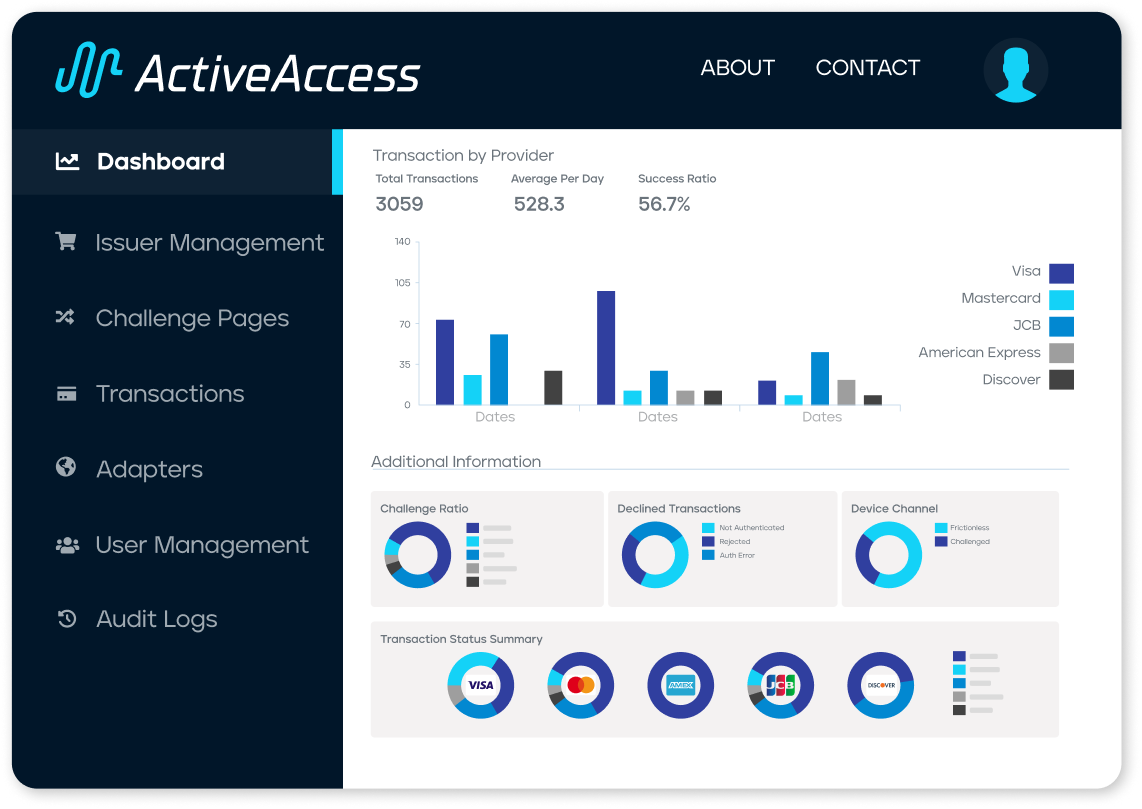
Task: Click the user avatar in the header
Action: 1015,72
